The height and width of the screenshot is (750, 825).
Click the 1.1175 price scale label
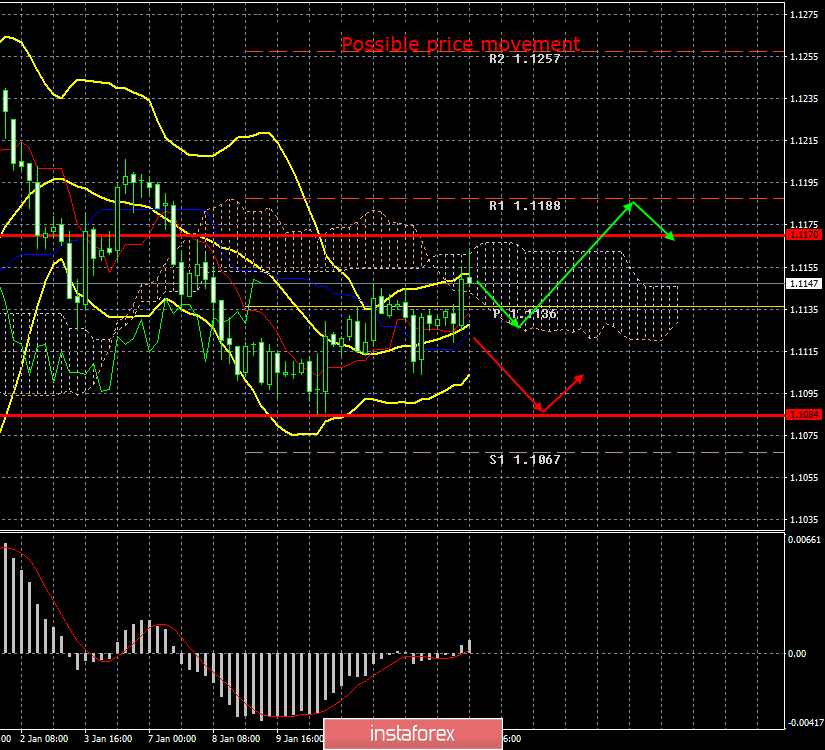tap(804, 225)
